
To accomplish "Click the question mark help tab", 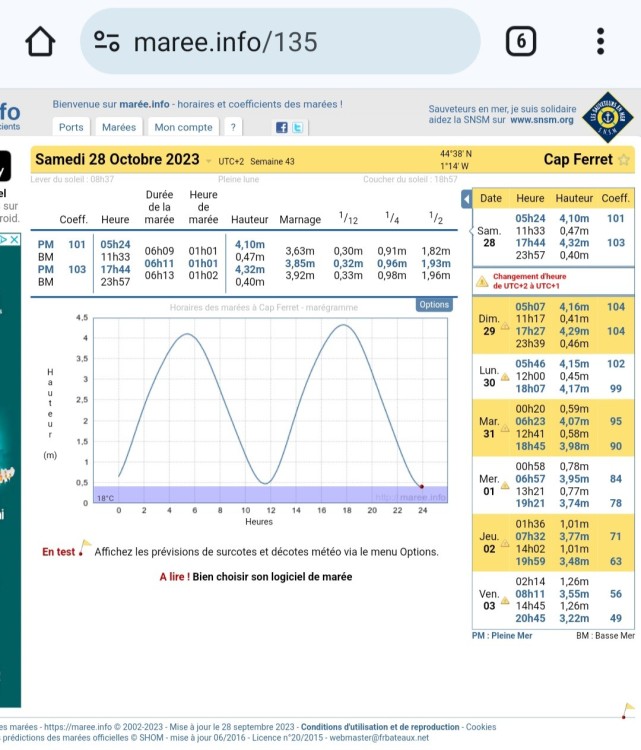I will (232, 128).
